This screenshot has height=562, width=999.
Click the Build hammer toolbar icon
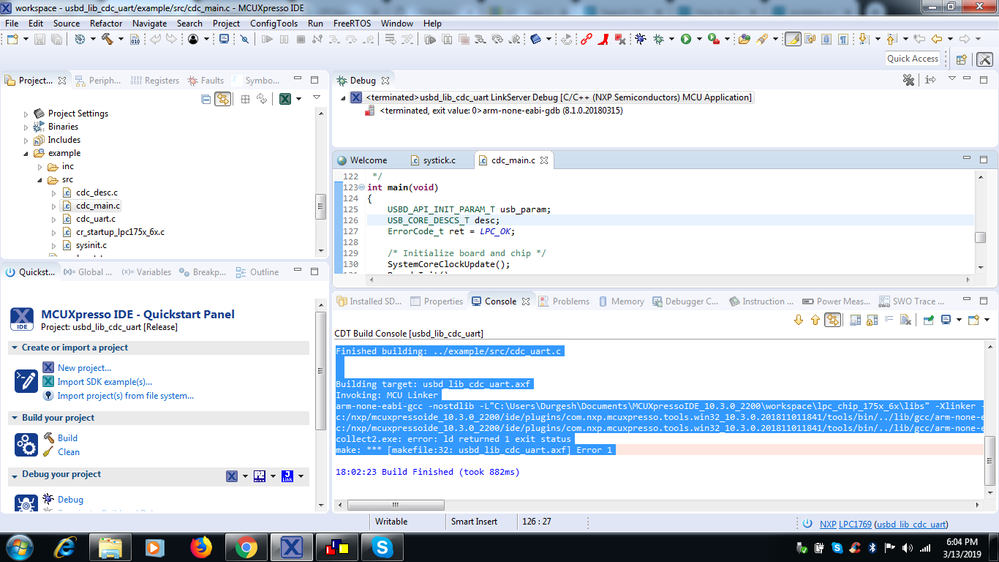click(x=107, y=40)
